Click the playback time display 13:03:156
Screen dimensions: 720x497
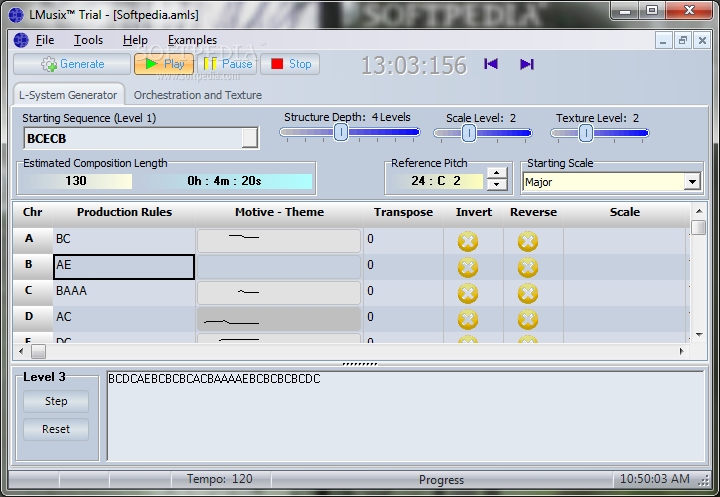coord(414,65)
